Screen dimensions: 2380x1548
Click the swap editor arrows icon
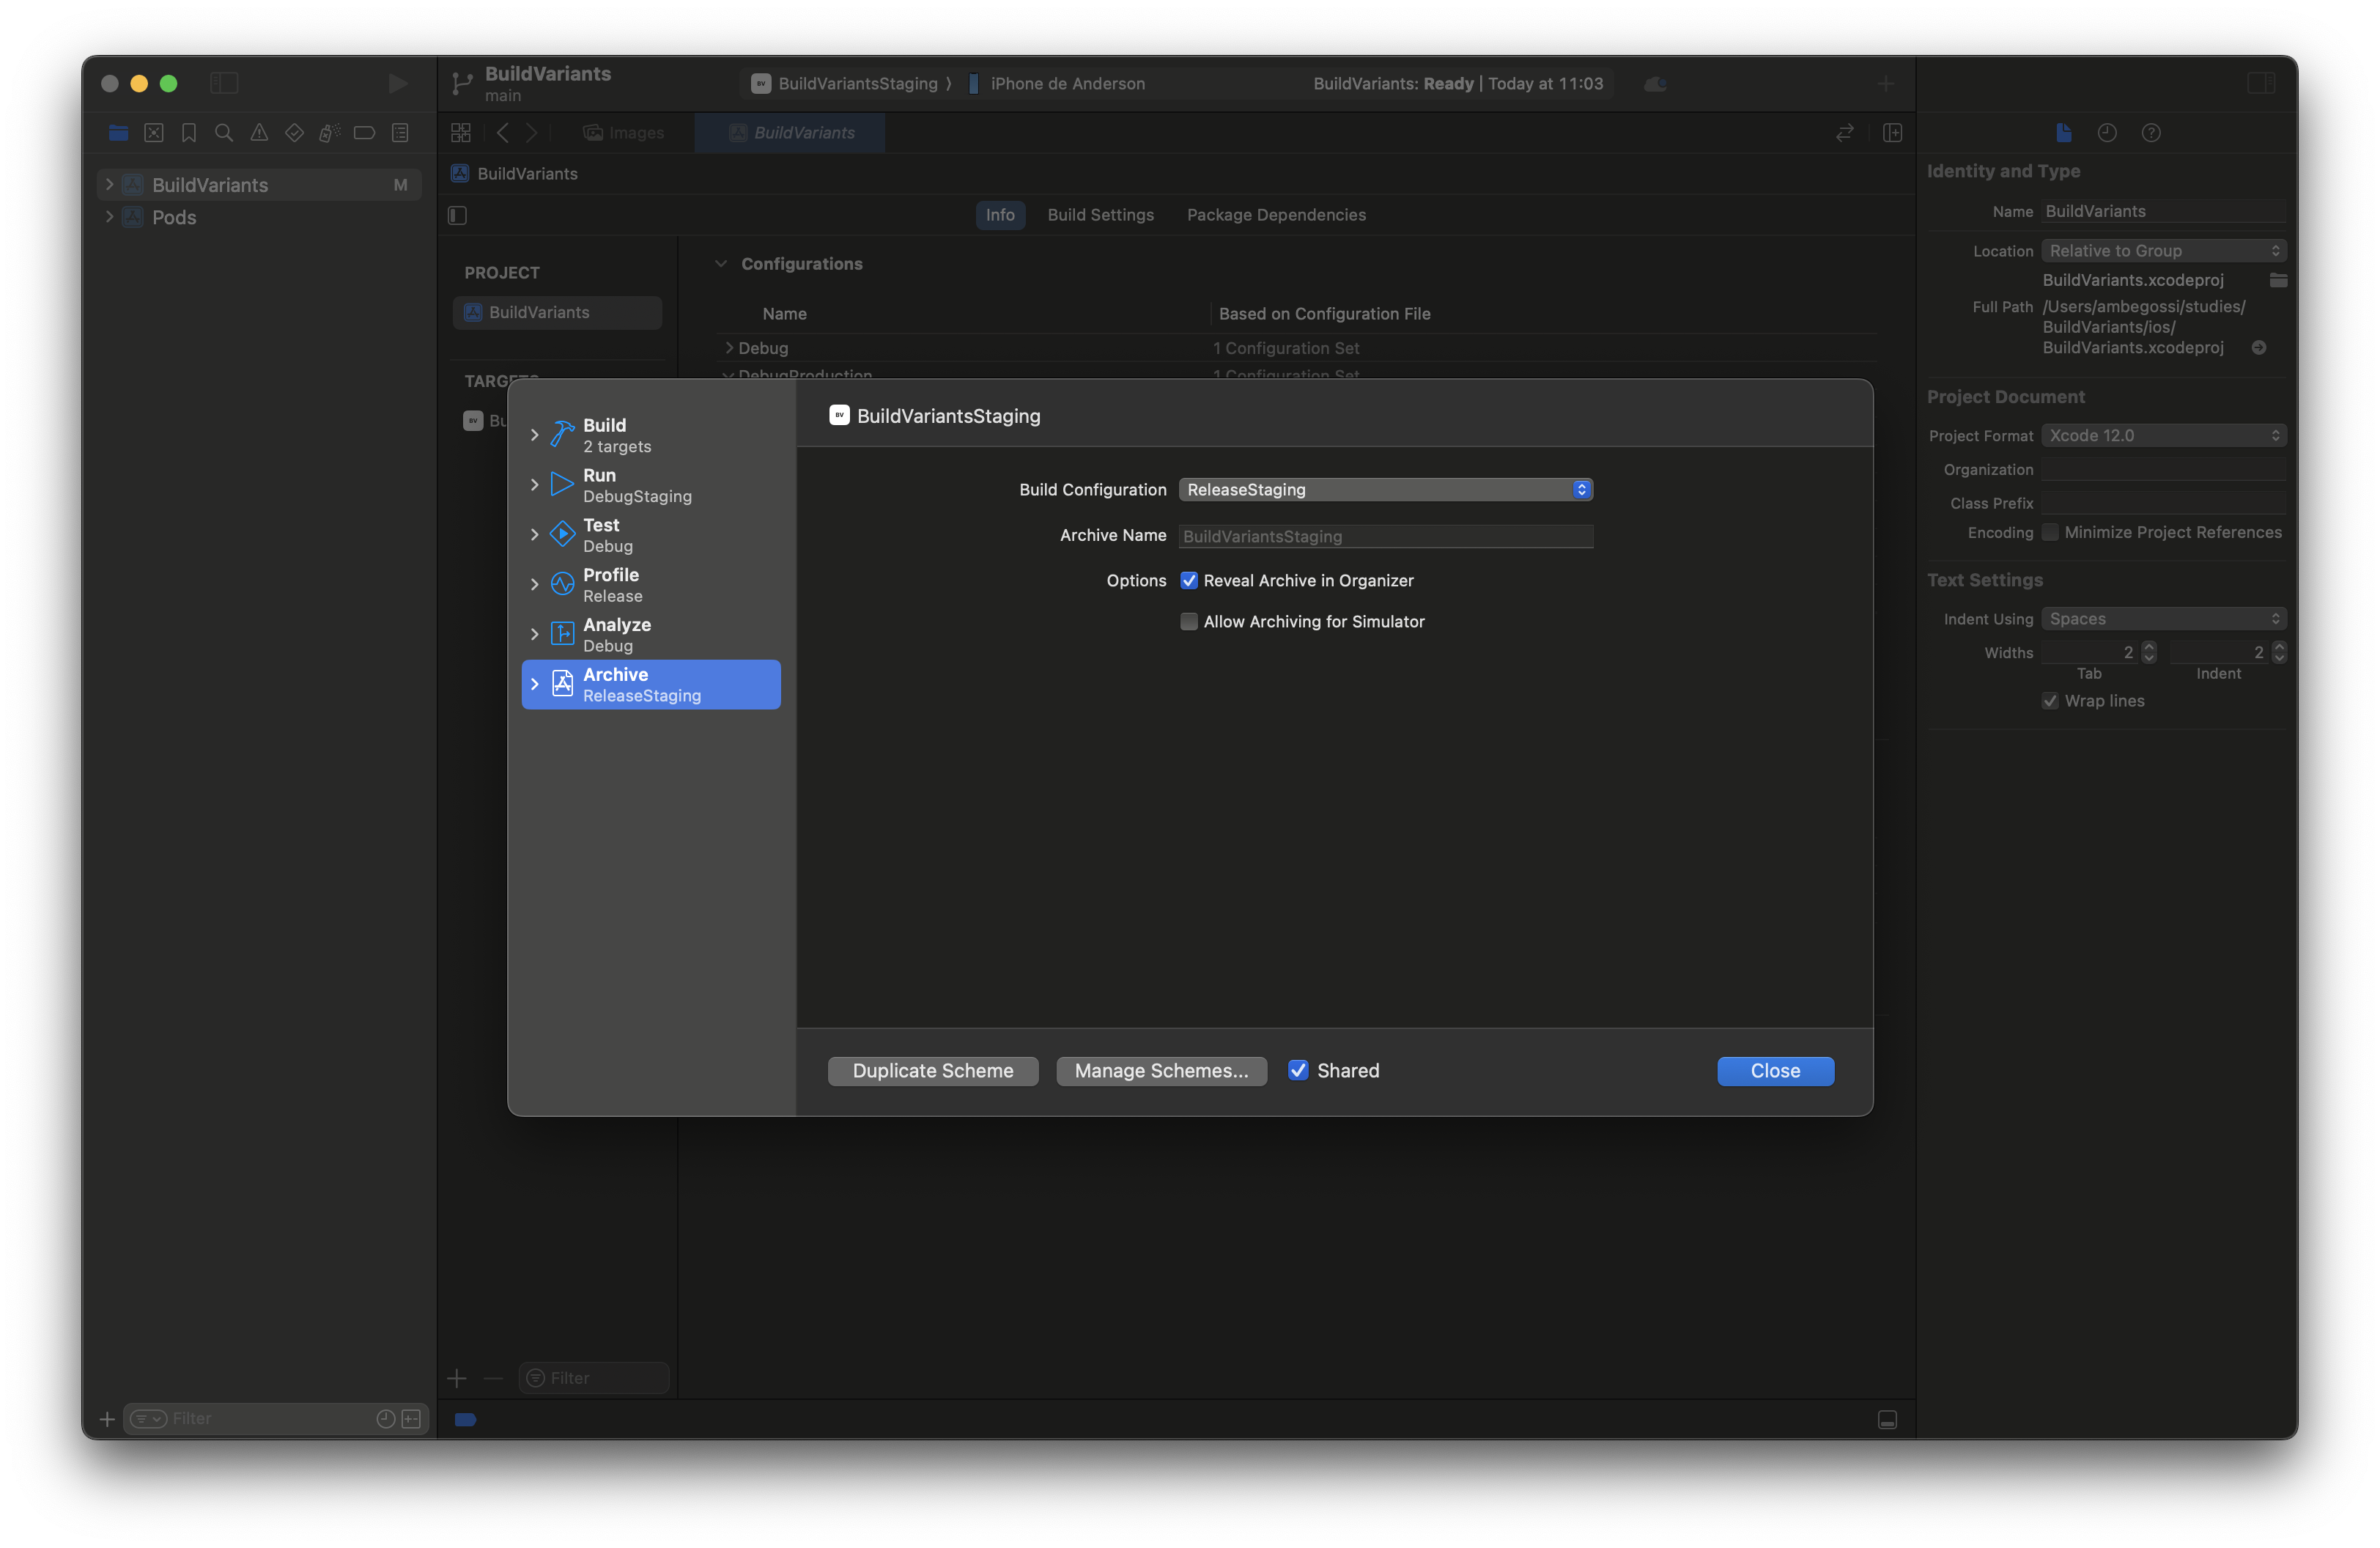1845,133
